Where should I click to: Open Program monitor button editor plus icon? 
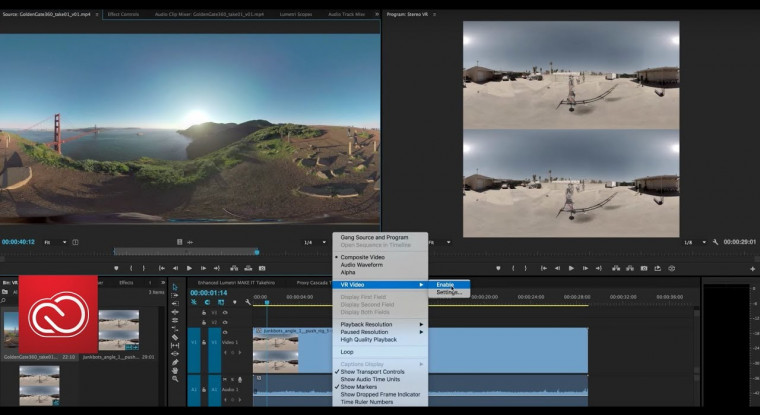[x=752, y=269]
